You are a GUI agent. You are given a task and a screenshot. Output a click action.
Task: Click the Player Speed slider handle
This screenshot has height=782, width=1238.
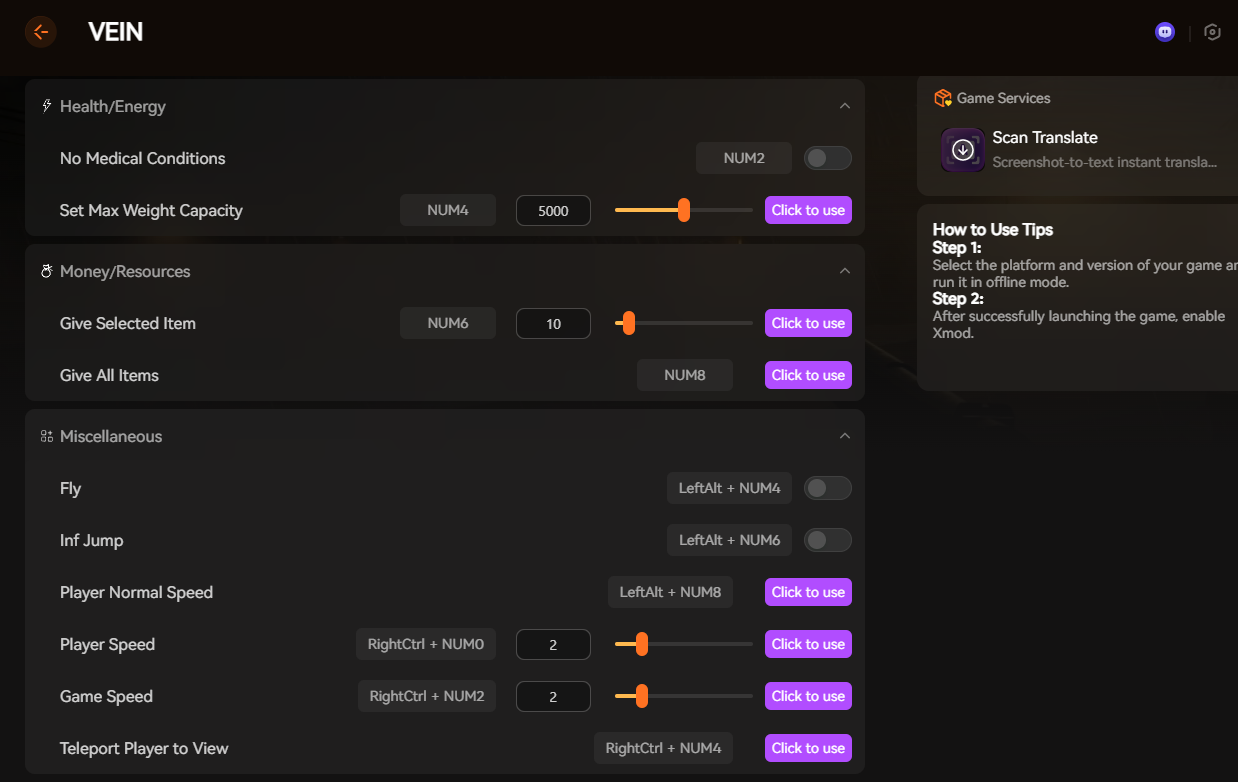(x=641, y=644)
